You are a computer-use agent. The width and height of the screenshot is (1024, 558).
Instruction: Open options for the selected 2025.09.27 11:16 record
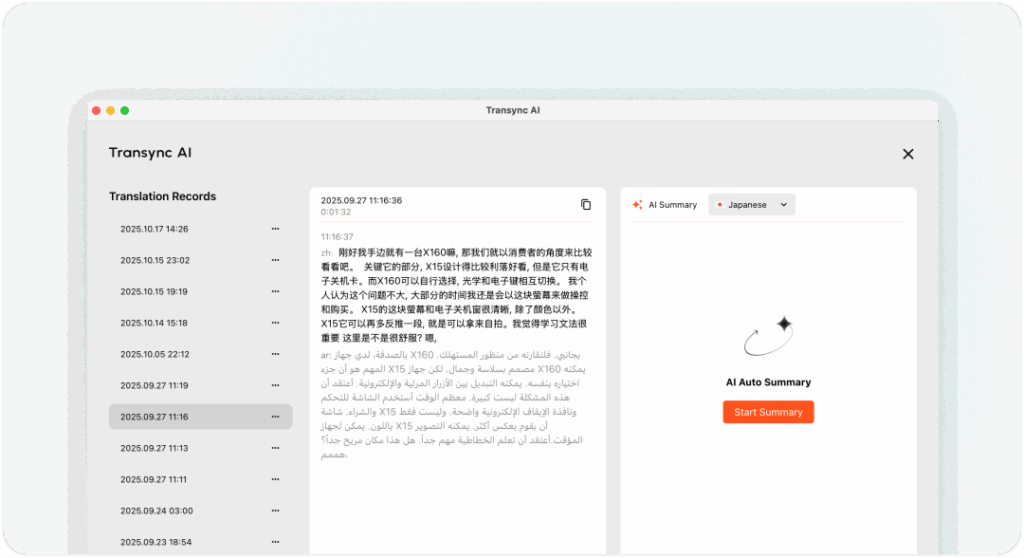tap(275, 417)
